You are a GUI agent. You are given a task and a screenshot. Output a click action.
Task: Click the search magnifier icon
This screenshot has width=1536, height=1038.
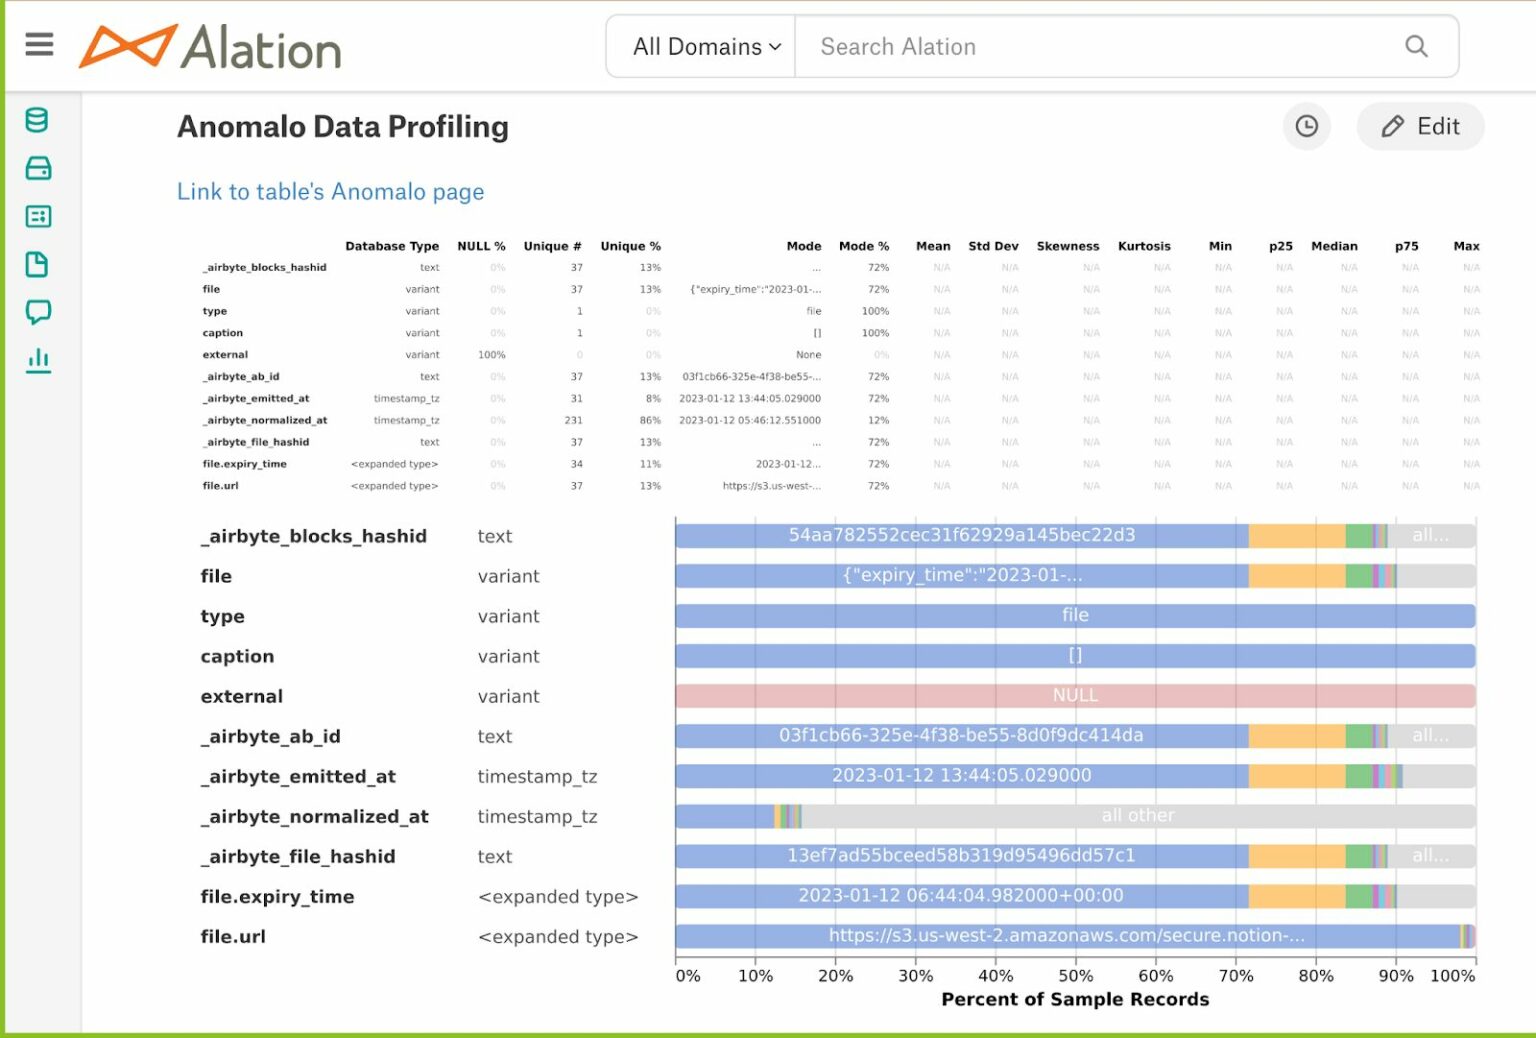point(1416,46)
